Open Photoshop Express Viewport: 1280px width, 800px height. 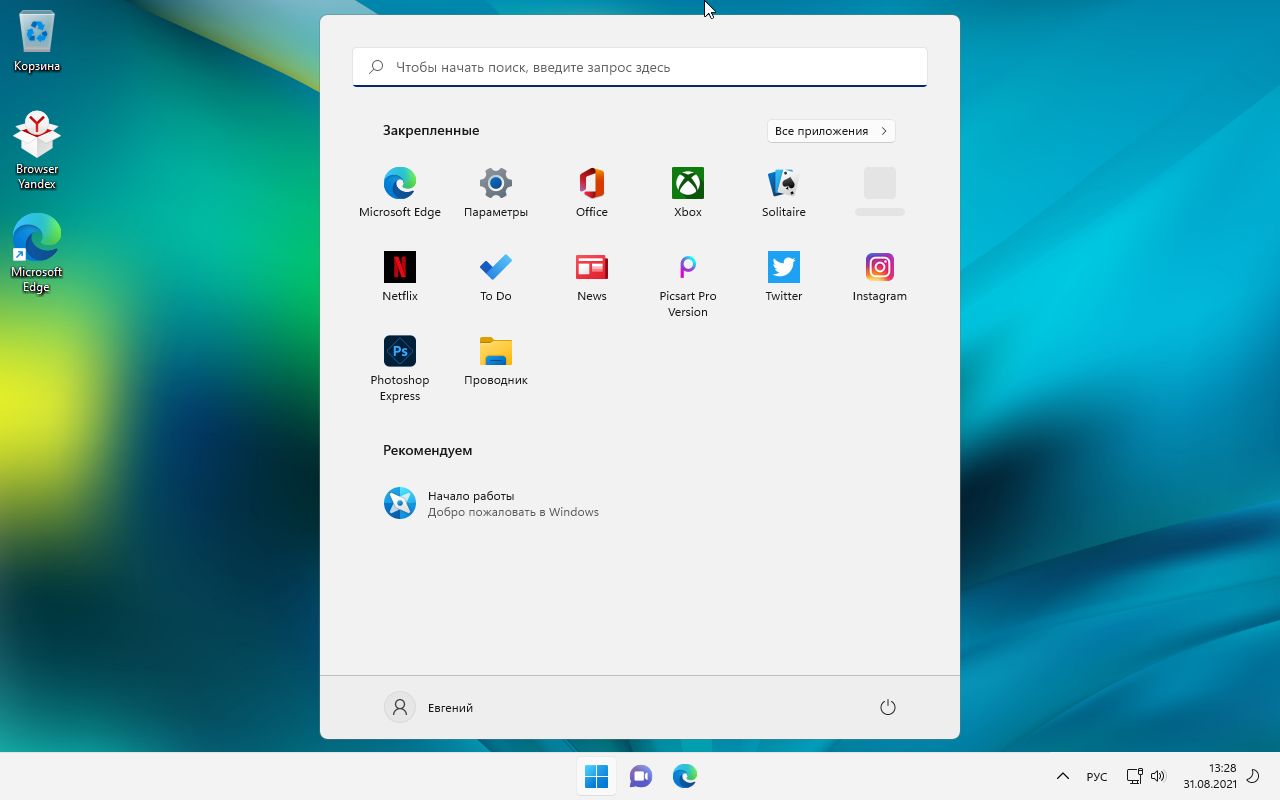[x=400, y=369]
